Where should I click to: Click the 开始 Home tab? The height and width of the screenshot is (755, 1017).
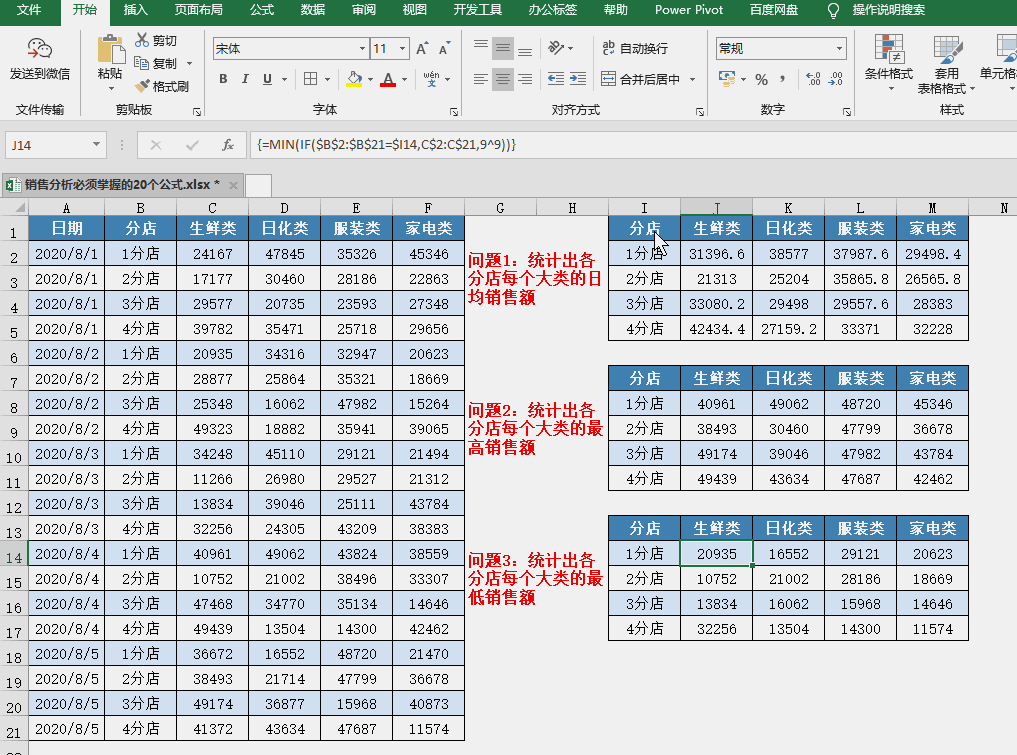[x=85, y=10]
